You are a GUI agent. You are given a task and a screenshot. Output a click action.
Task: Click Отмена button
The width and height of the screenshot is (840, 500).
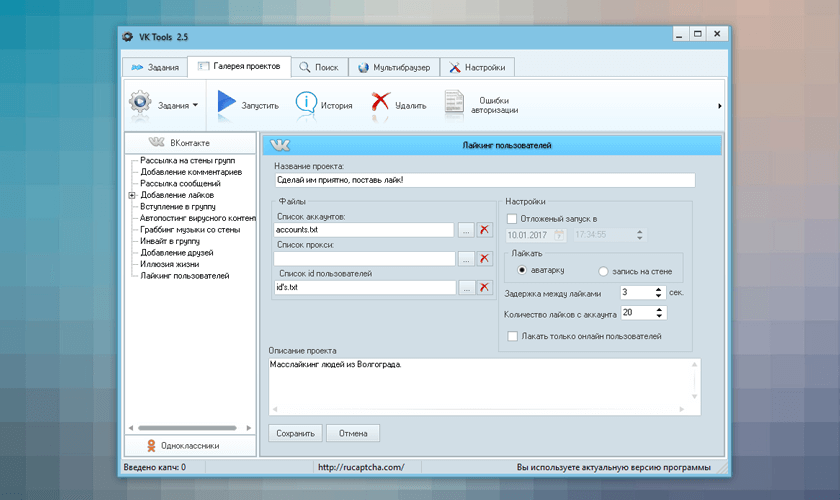point(353,433)
